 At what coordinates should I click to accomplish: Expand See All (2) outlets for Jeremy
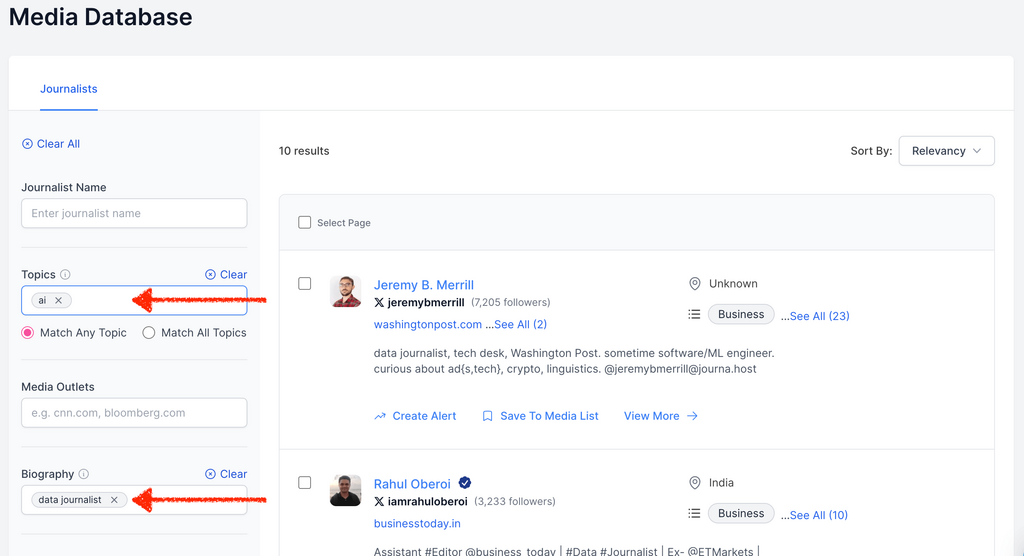[x=516, y=325]
